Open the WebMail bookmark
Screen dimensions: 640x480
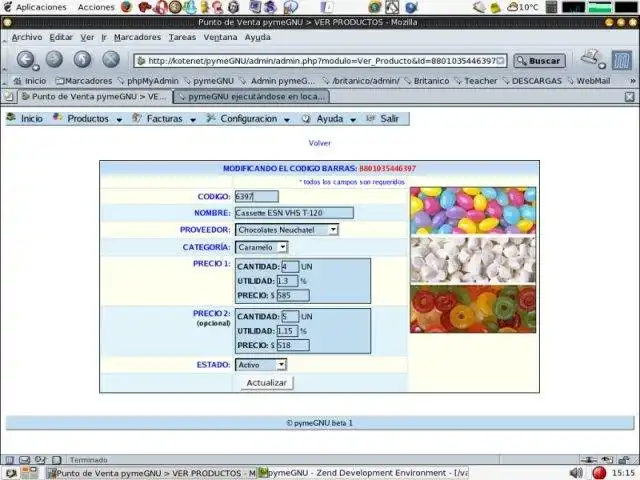pyautogui.click(x=589, y=81)
